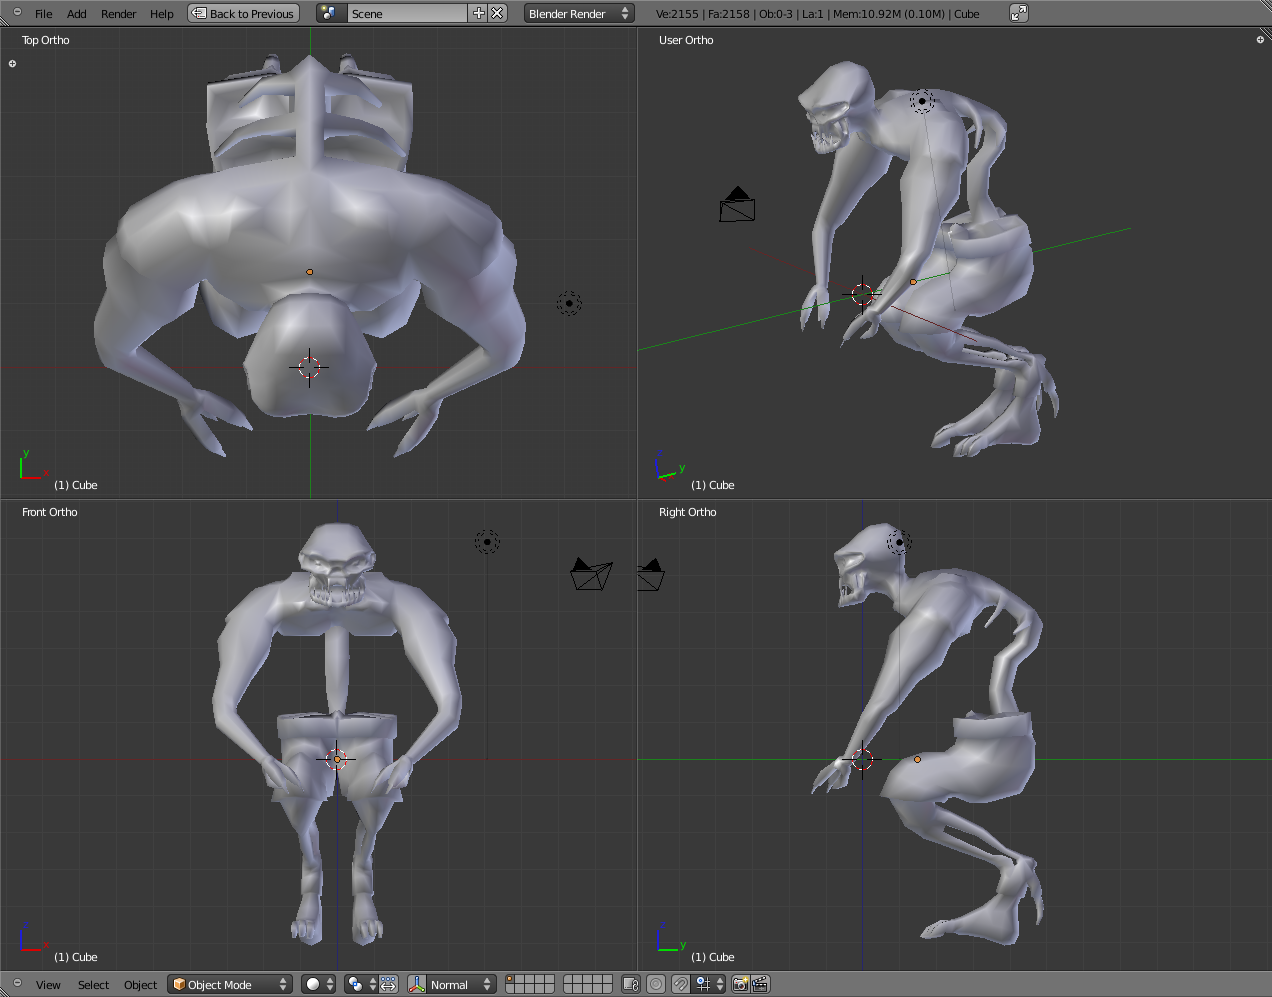Screen dimensions: 1272x997
Task: Toggle proportional editing circle icon
Action: click(x=656, y=985)
